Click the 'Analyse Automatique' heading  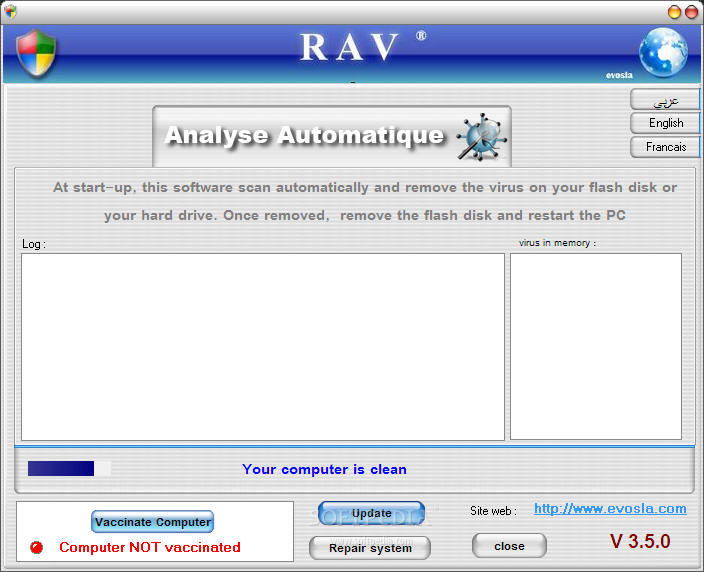click(304, 135)
